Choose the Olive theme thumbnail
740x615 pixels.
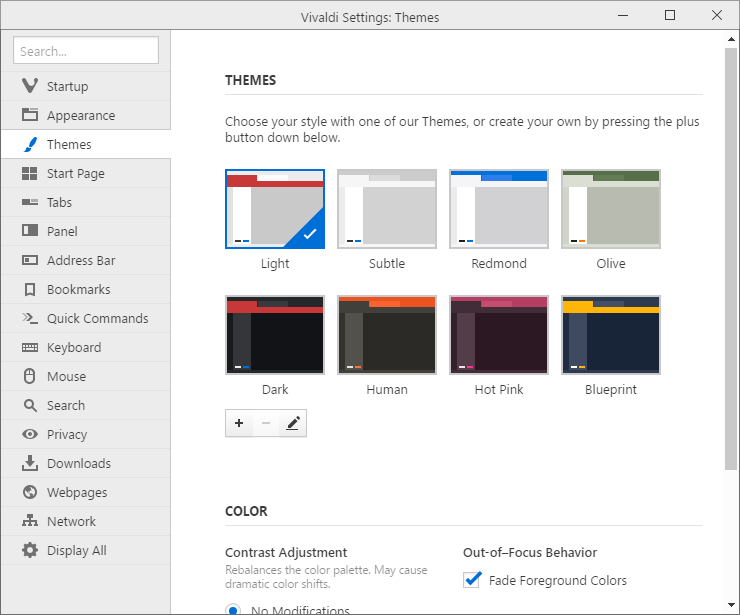click(x=611, y=209)
